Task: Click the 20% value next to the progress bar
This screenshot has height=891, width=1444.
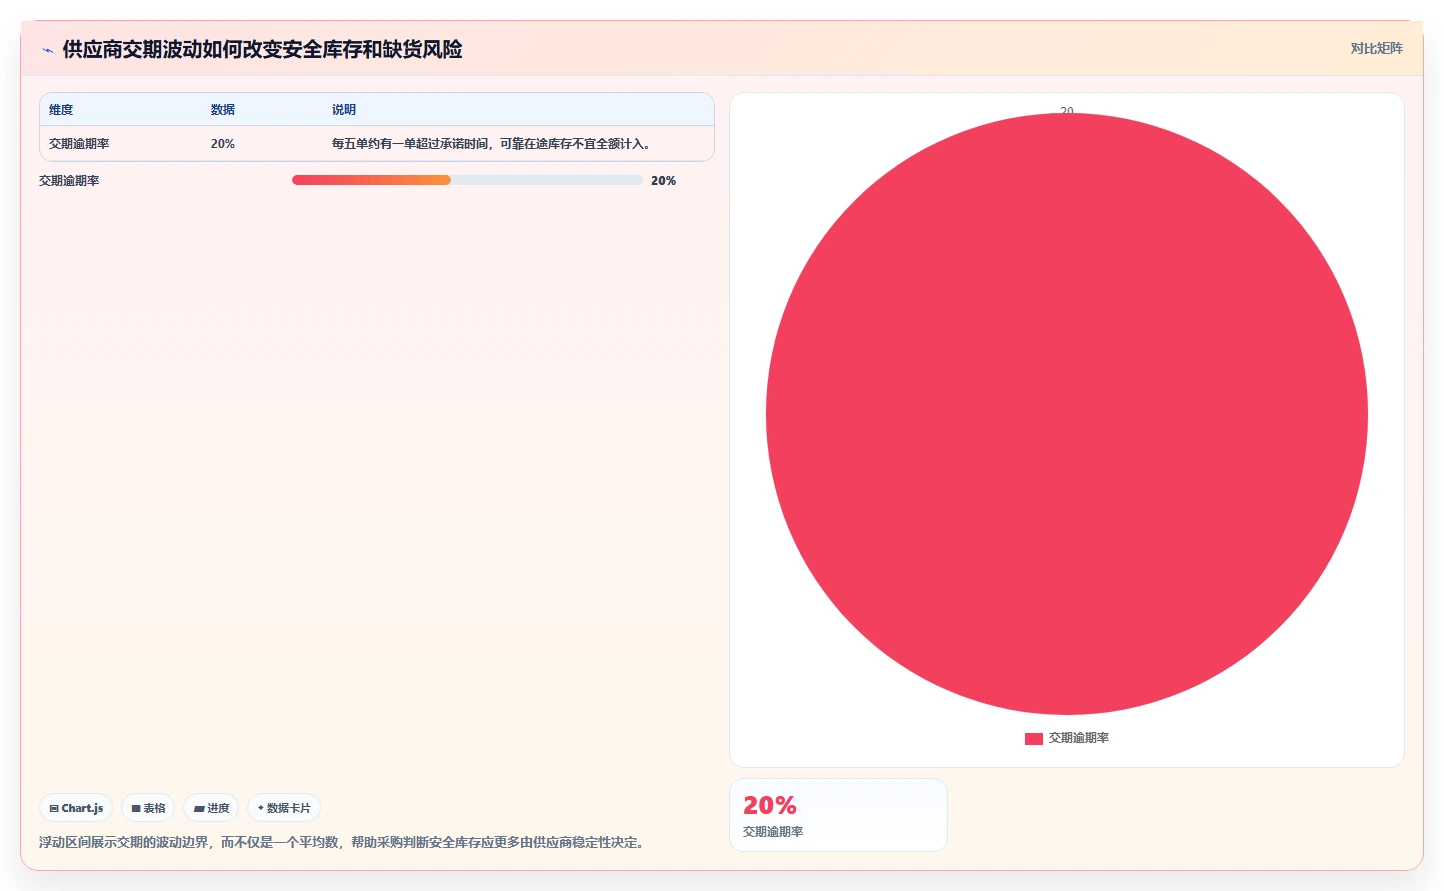Action: tap(663, 181)
